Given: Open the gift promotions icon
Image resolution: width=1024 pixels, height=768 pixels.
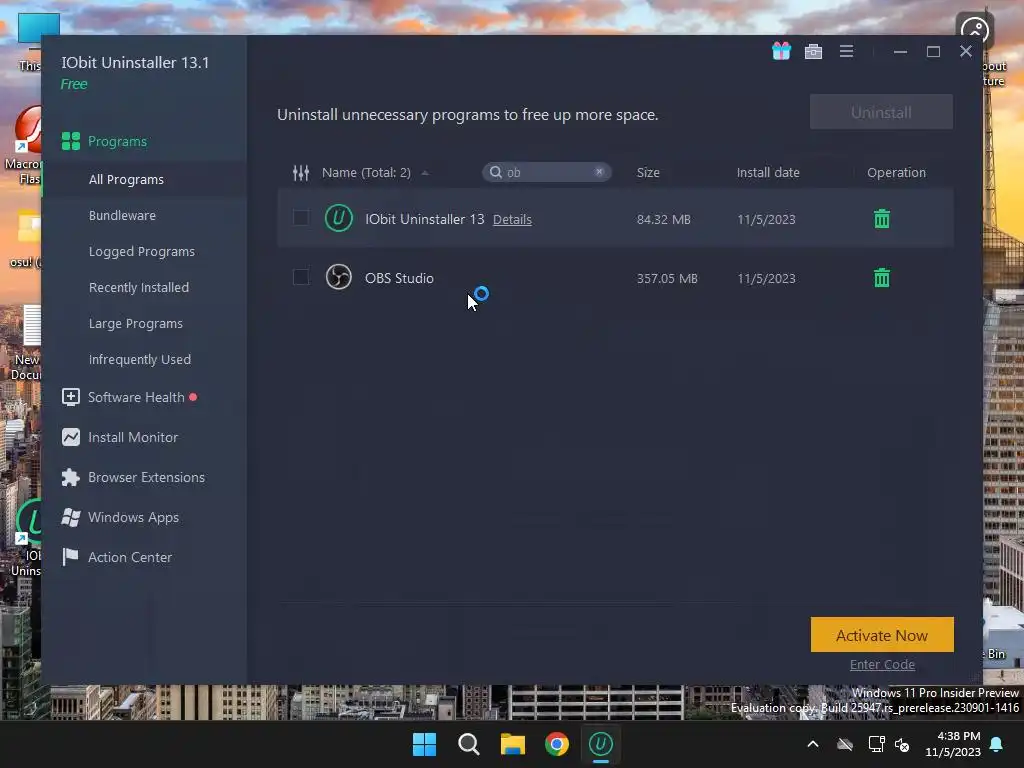Looking at the screenshot, I should pos(781,51).
